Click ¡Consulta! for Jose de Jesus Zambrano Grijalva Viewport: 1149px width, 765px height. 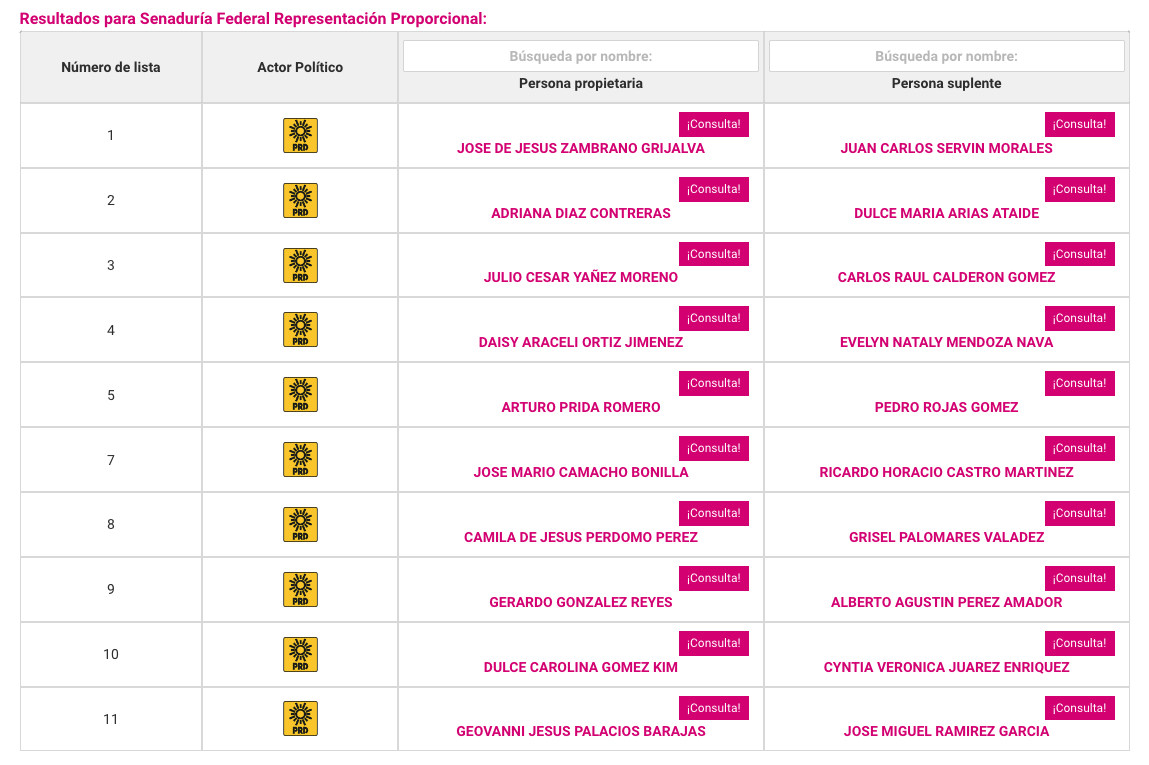click(x=714, y=125)
